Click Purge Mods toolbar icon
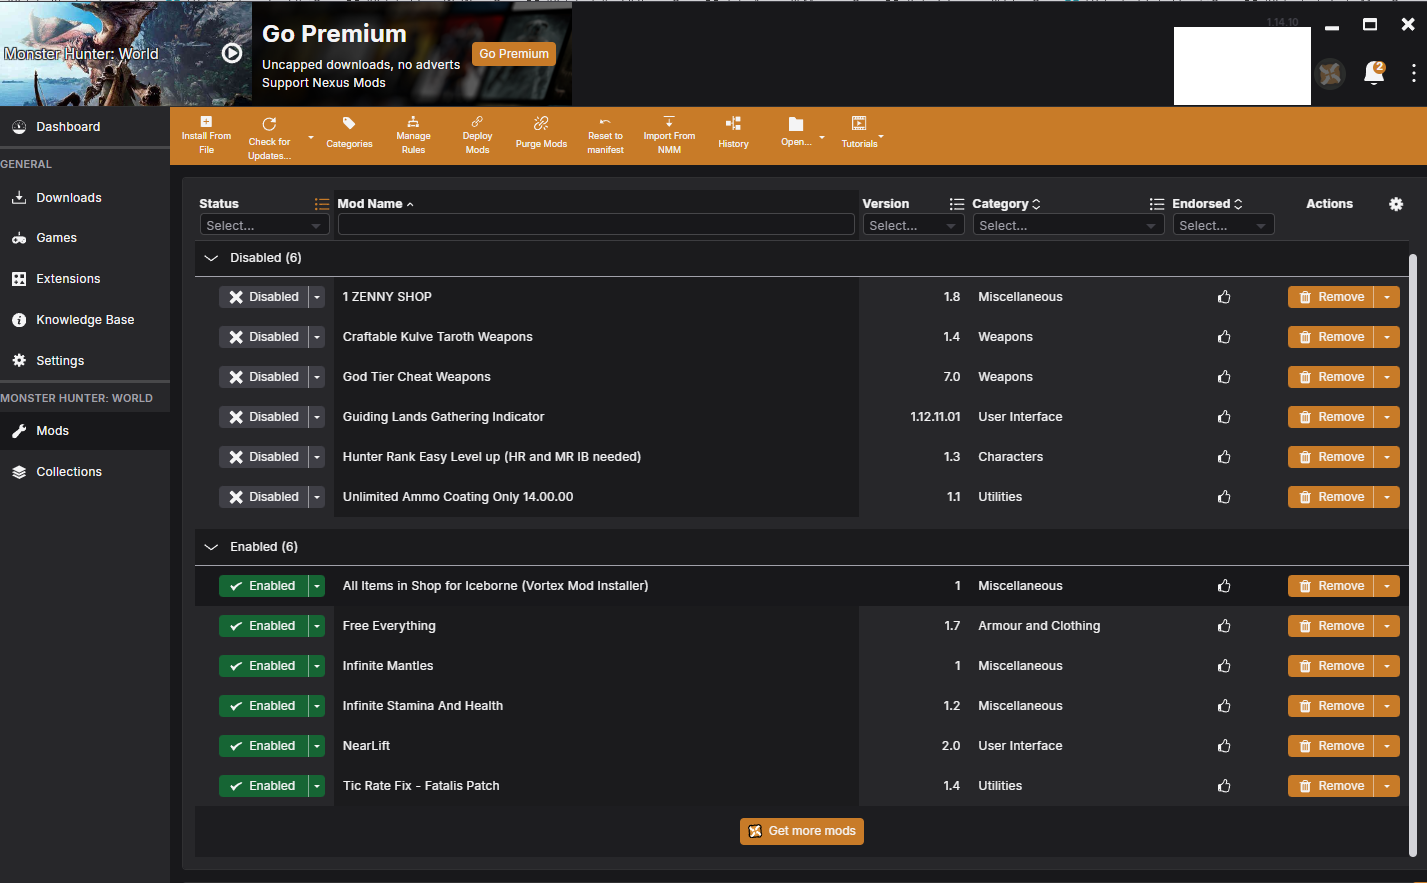Image resolution: width=1427 pixels, height=883 pixels. tap(541, 123)
